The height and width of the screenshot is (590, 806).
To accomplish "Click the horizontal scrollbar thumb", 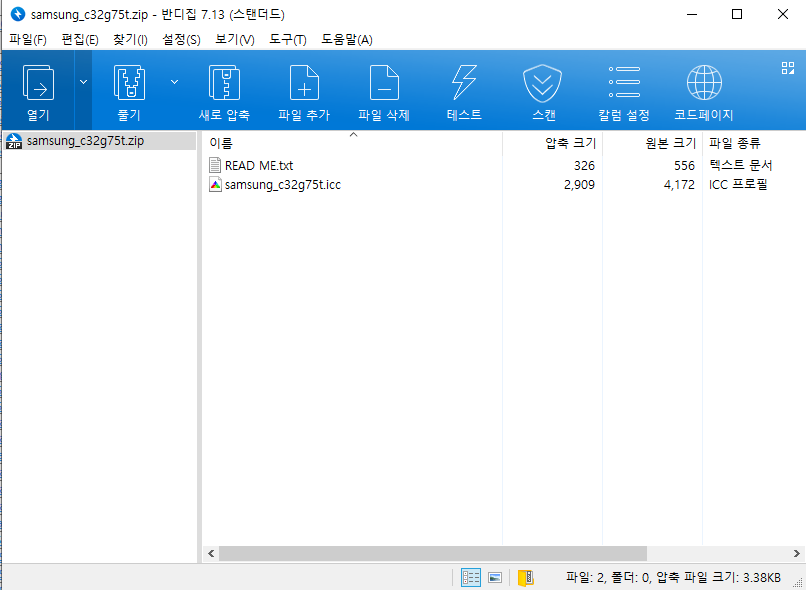I will tap(433, 554).
